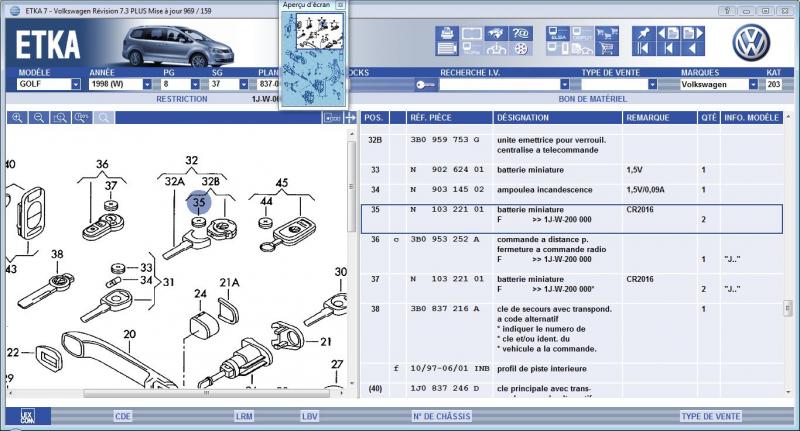Click the list view icon below the printer
This screenshot has height=431, width=800.
coord(446,49)
